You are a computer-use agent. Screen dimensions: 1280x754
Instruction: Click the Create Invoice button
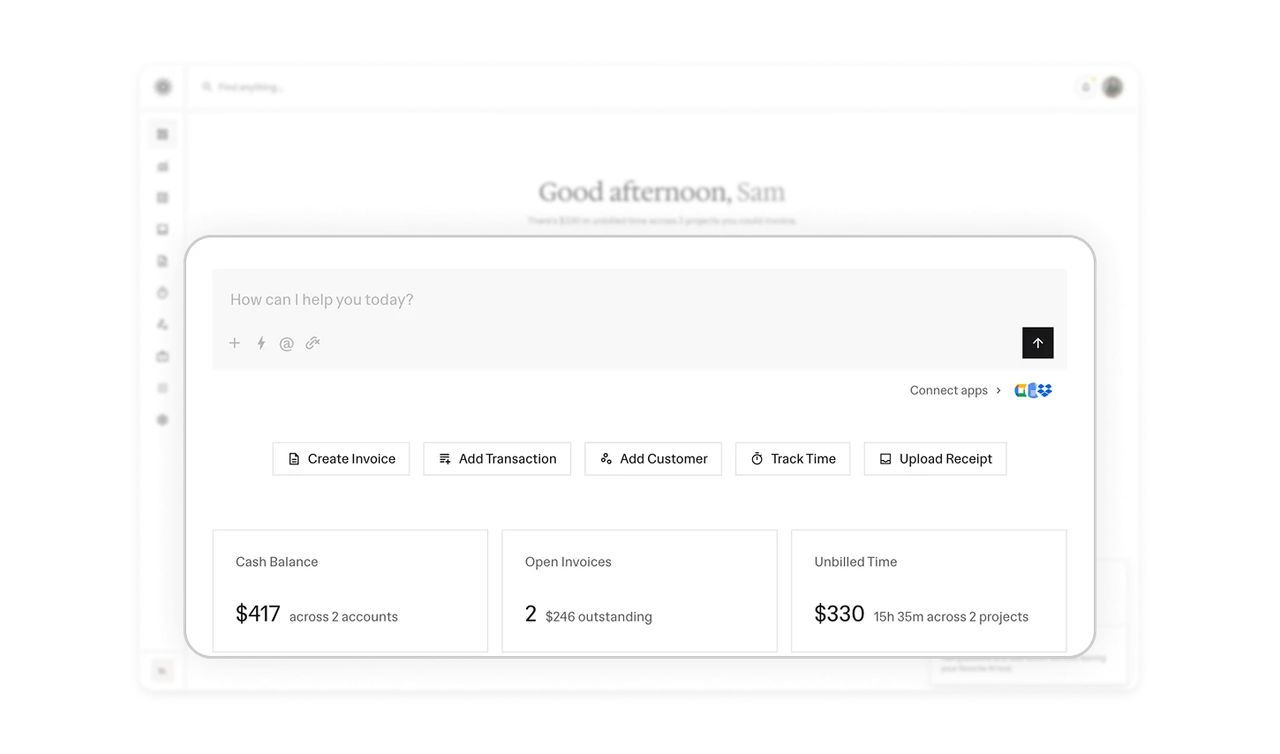341,459
